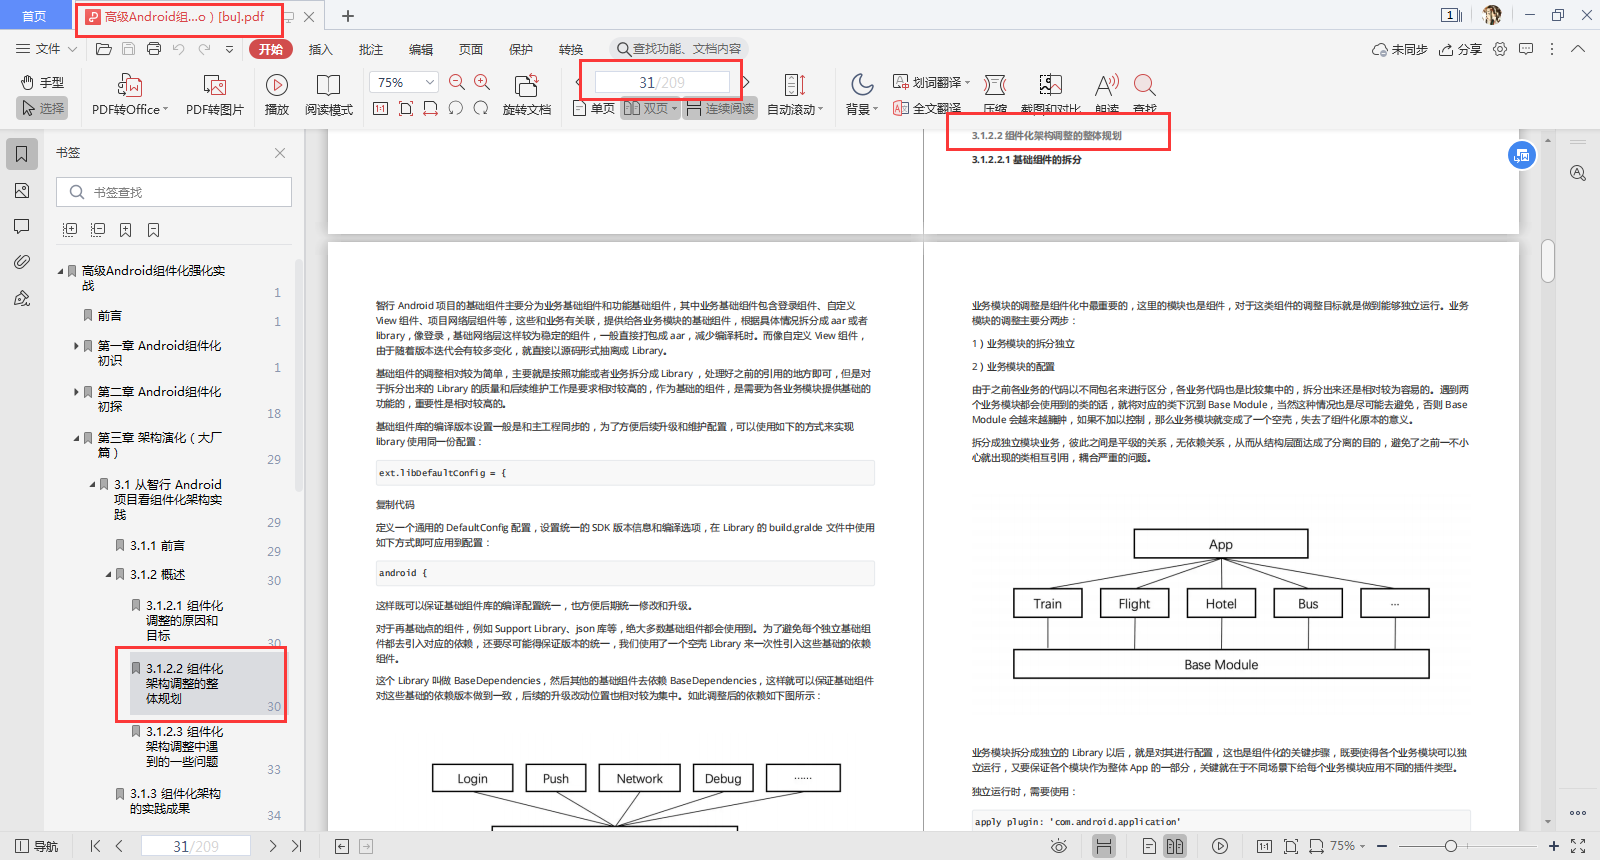Collapse 第三章 架构演化 bookmark
This screenshot has width=1600, height=860.
click(x=76, y=438)
